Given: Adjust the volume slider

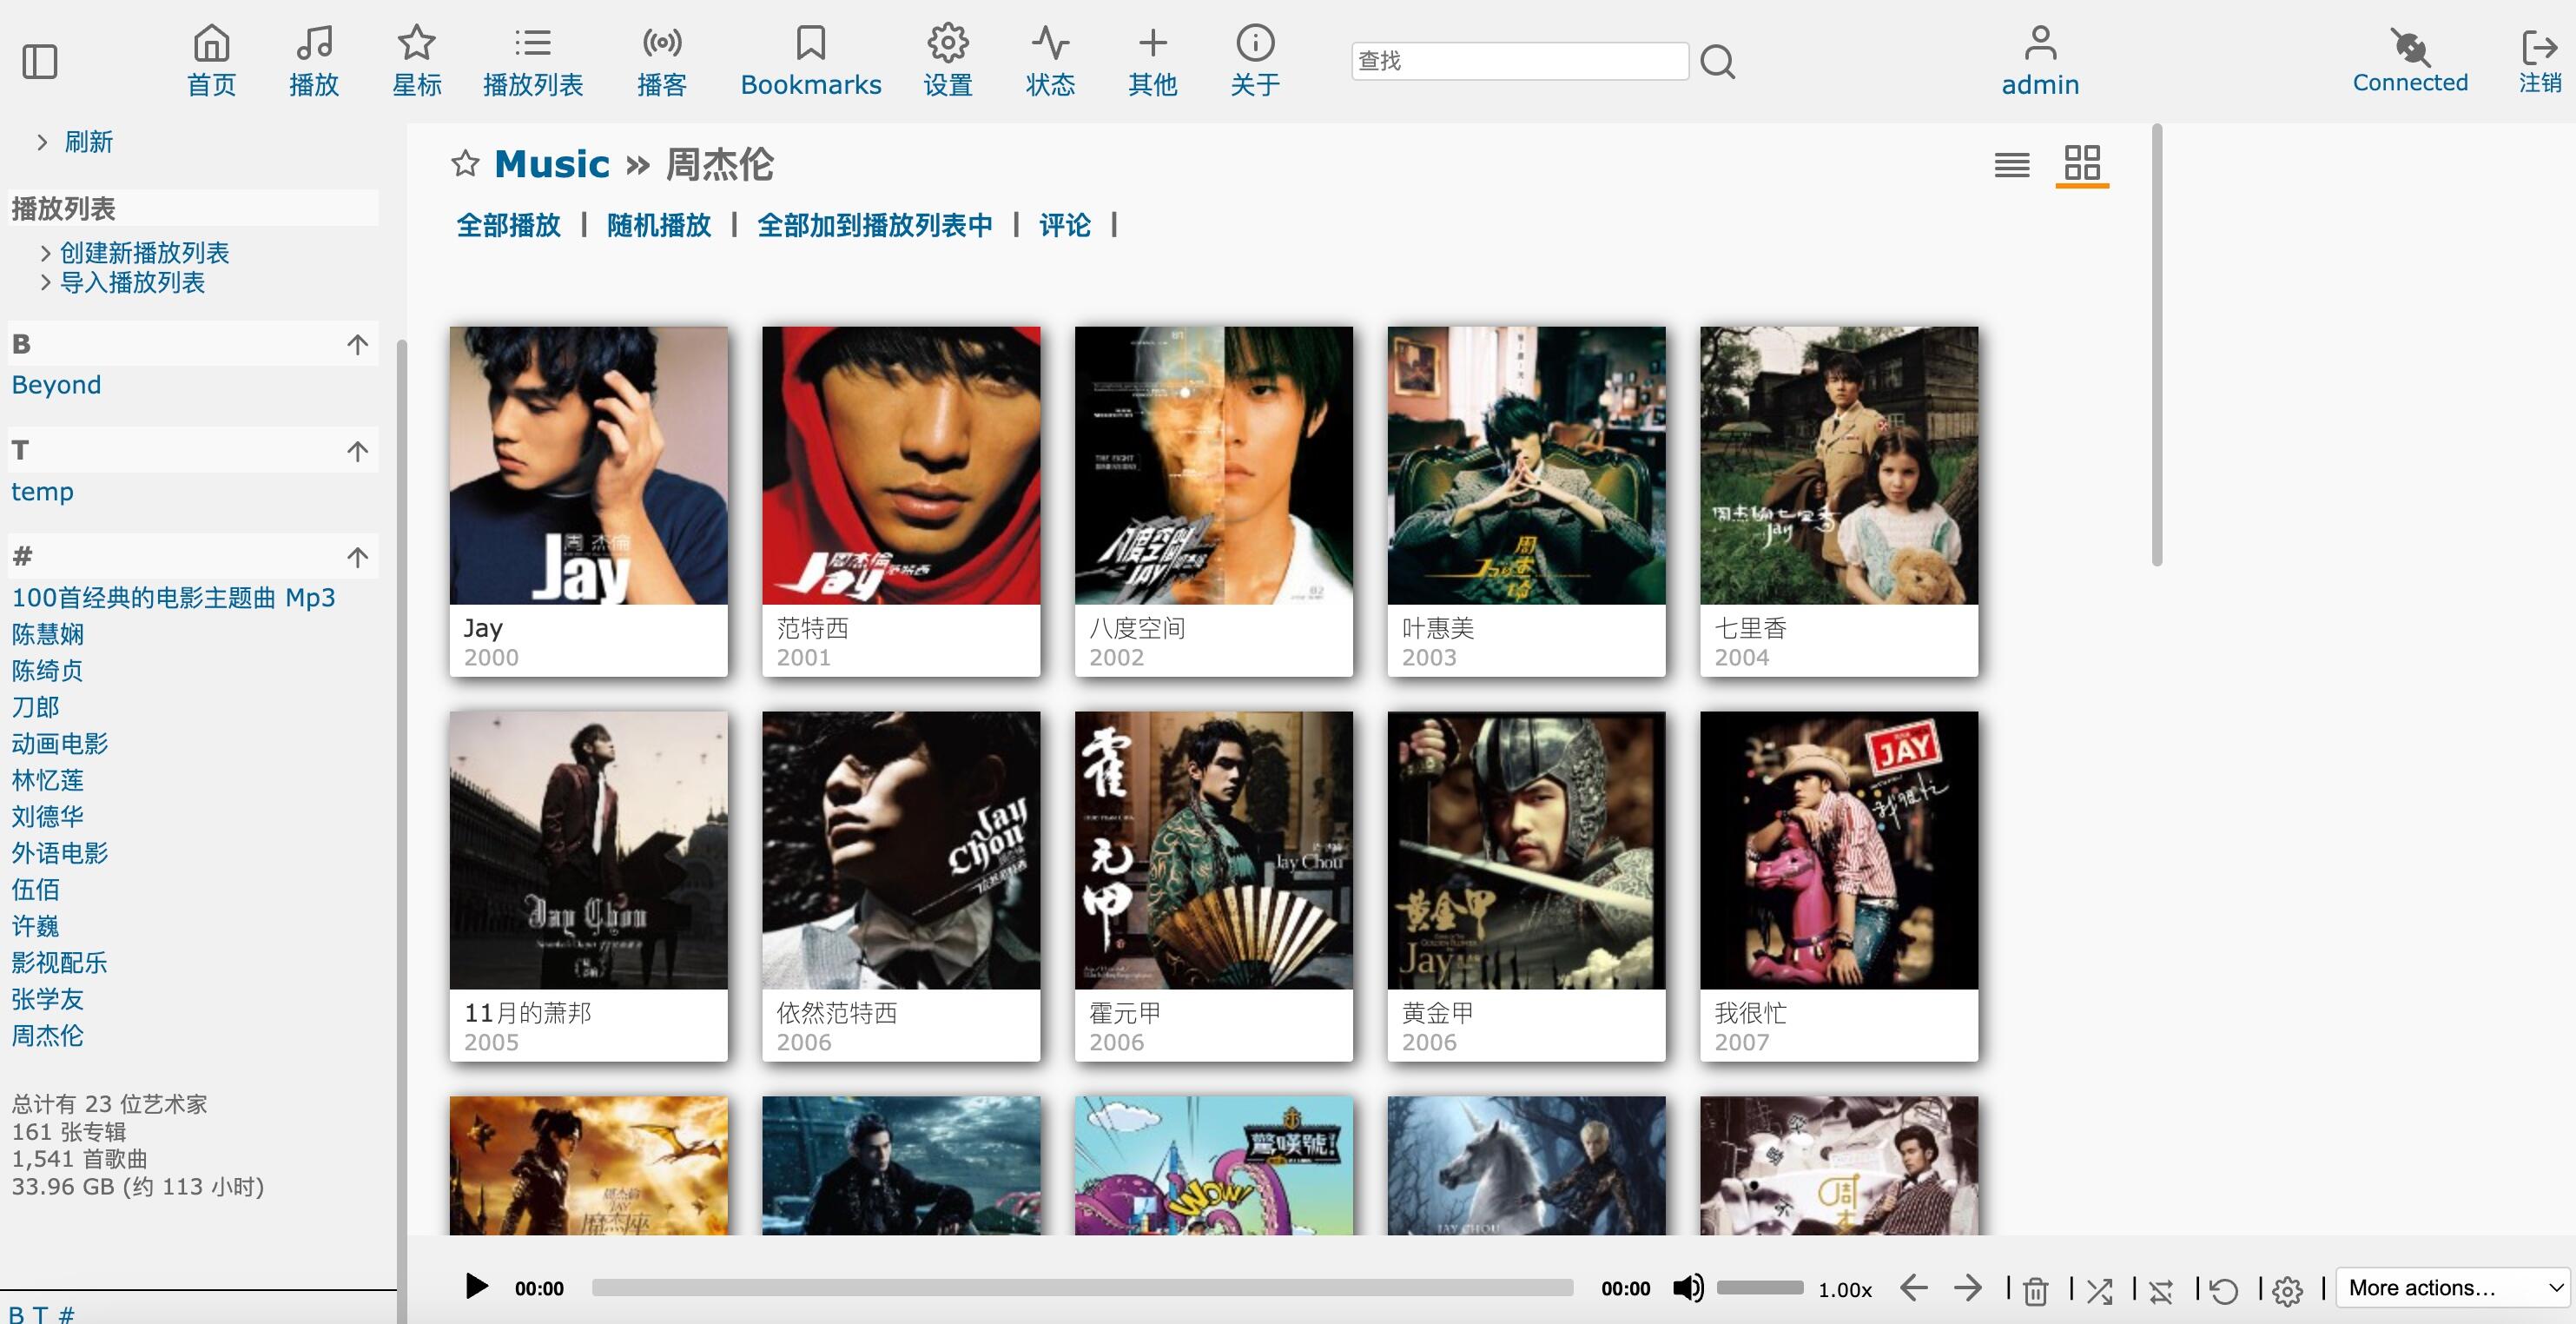Looking at the screenshot, I should click(1760, 1287).
